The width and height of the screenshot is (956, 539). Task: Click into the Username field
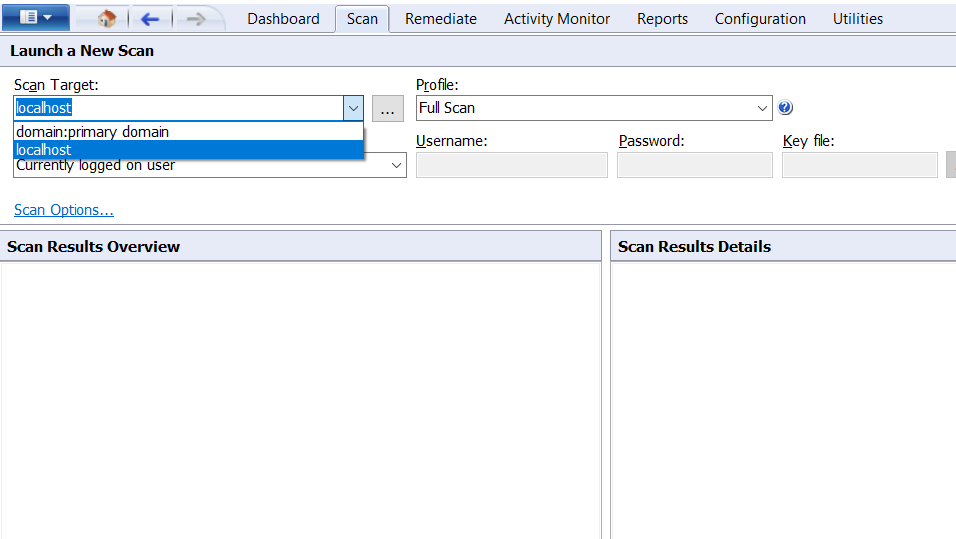pos(512,165)
